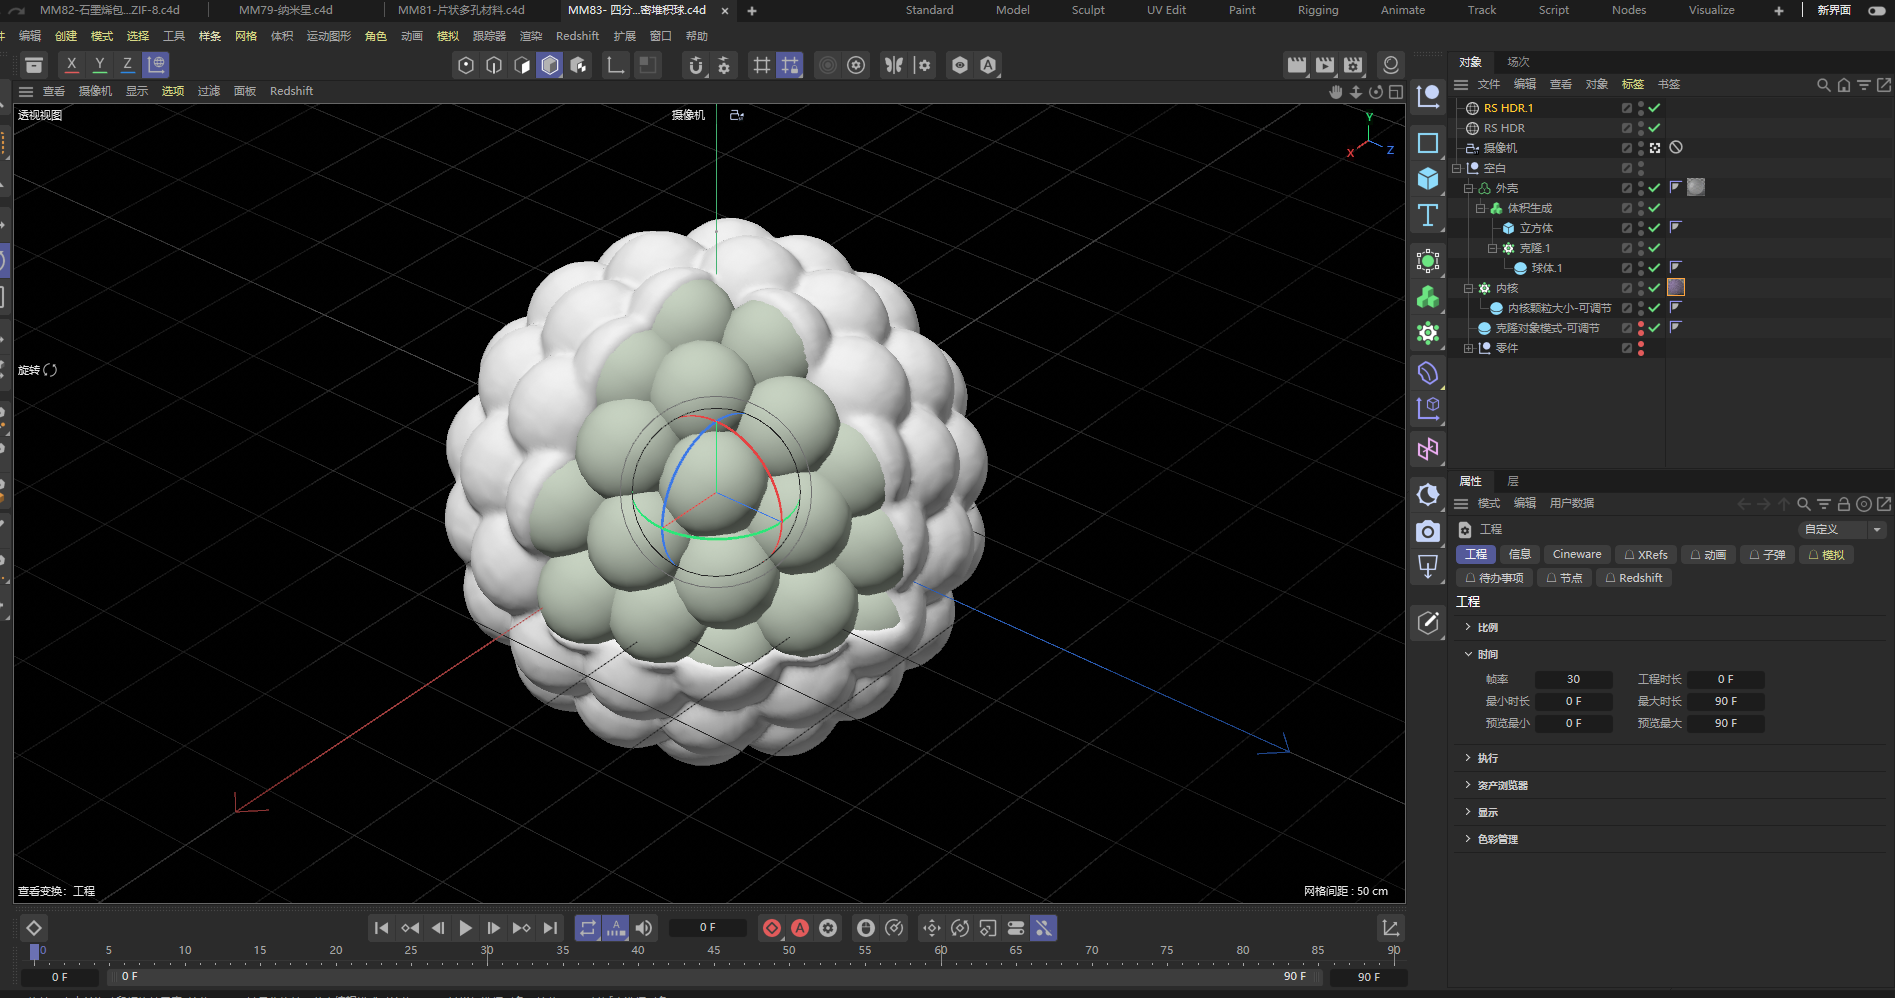Click the timeline playhead at frame 0

(35, 951)
